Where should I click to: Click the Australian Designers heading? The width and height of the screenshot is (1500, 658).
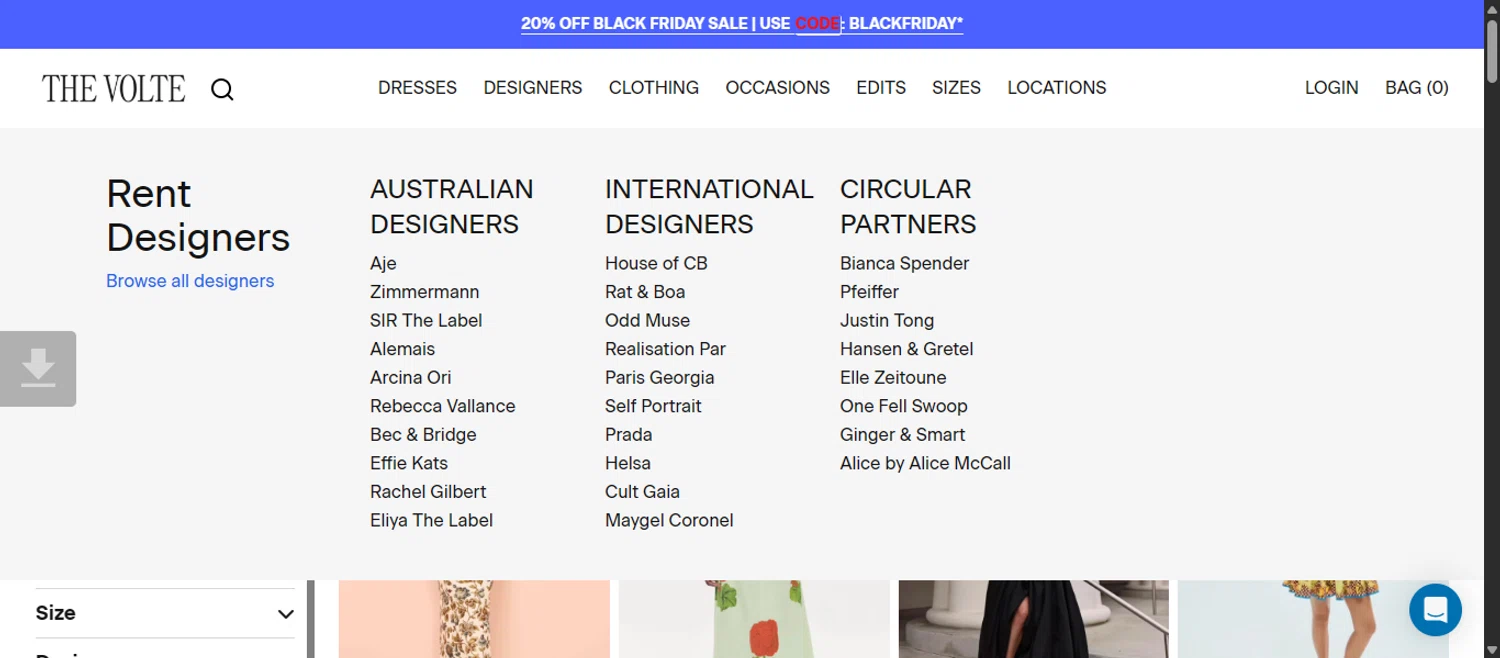click(x=452, y=206)
